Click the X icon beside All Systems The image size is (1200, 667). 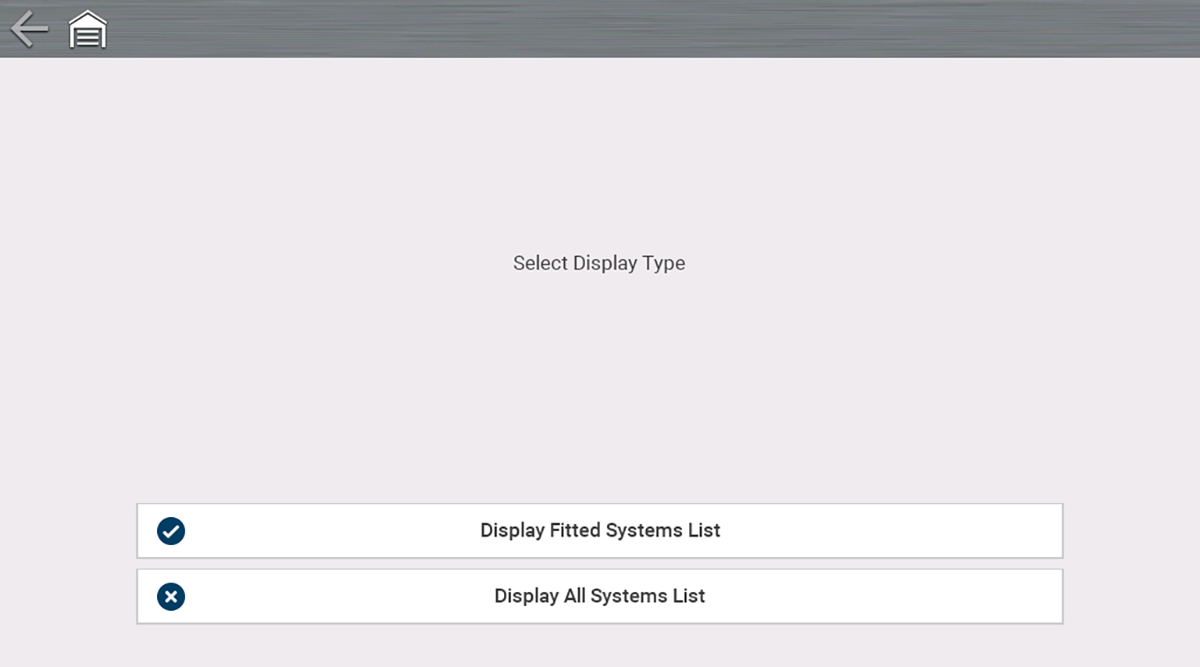tap(171, 597)
